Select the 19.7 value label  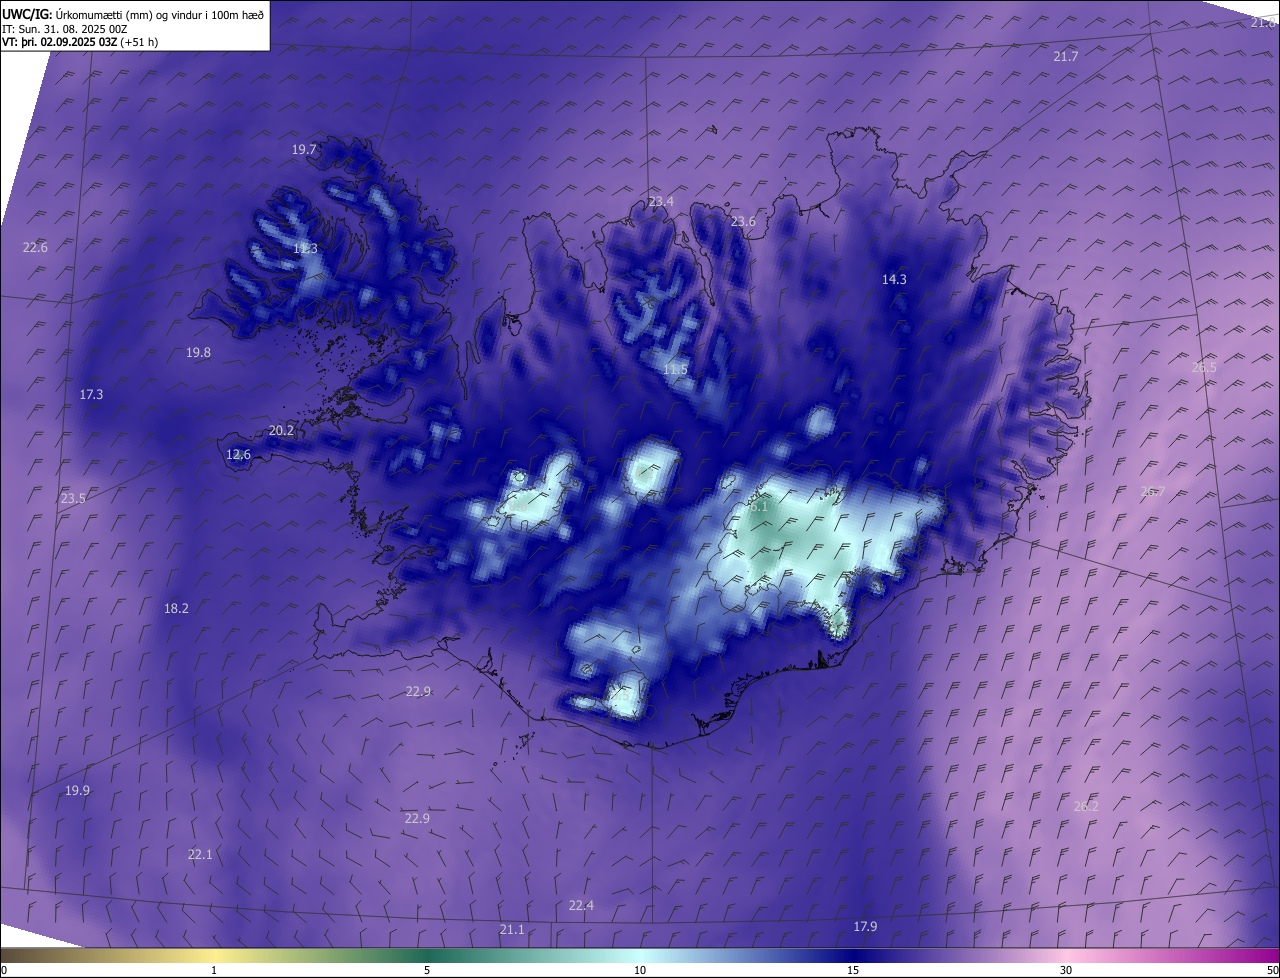click(x=304, y=150)
